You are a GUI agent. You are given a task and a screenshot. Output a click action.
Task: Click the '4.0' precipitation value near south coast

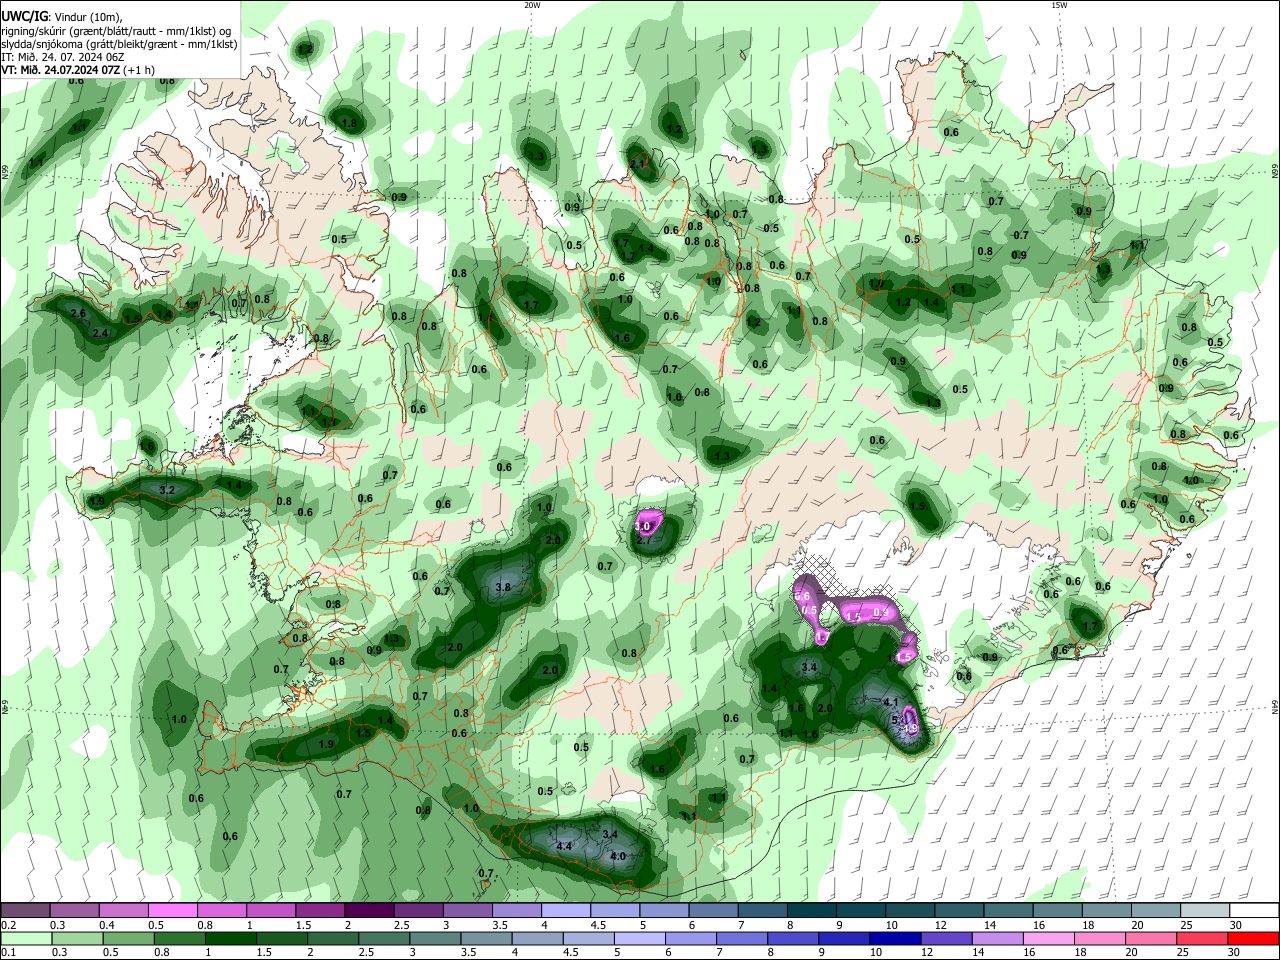tap(618, 856)
